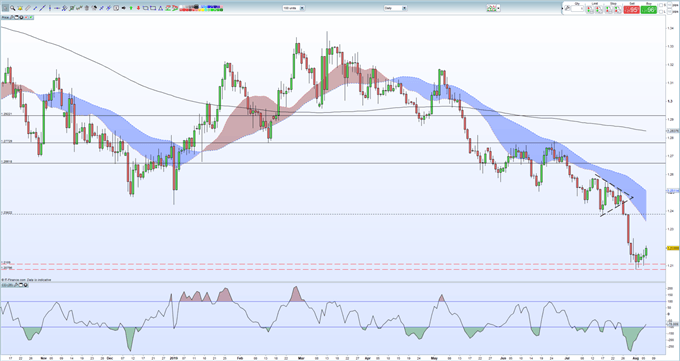This screenshot has height=361, width=680.
Task: Click green add button in Price panel
Action: [x=31, y=17]
